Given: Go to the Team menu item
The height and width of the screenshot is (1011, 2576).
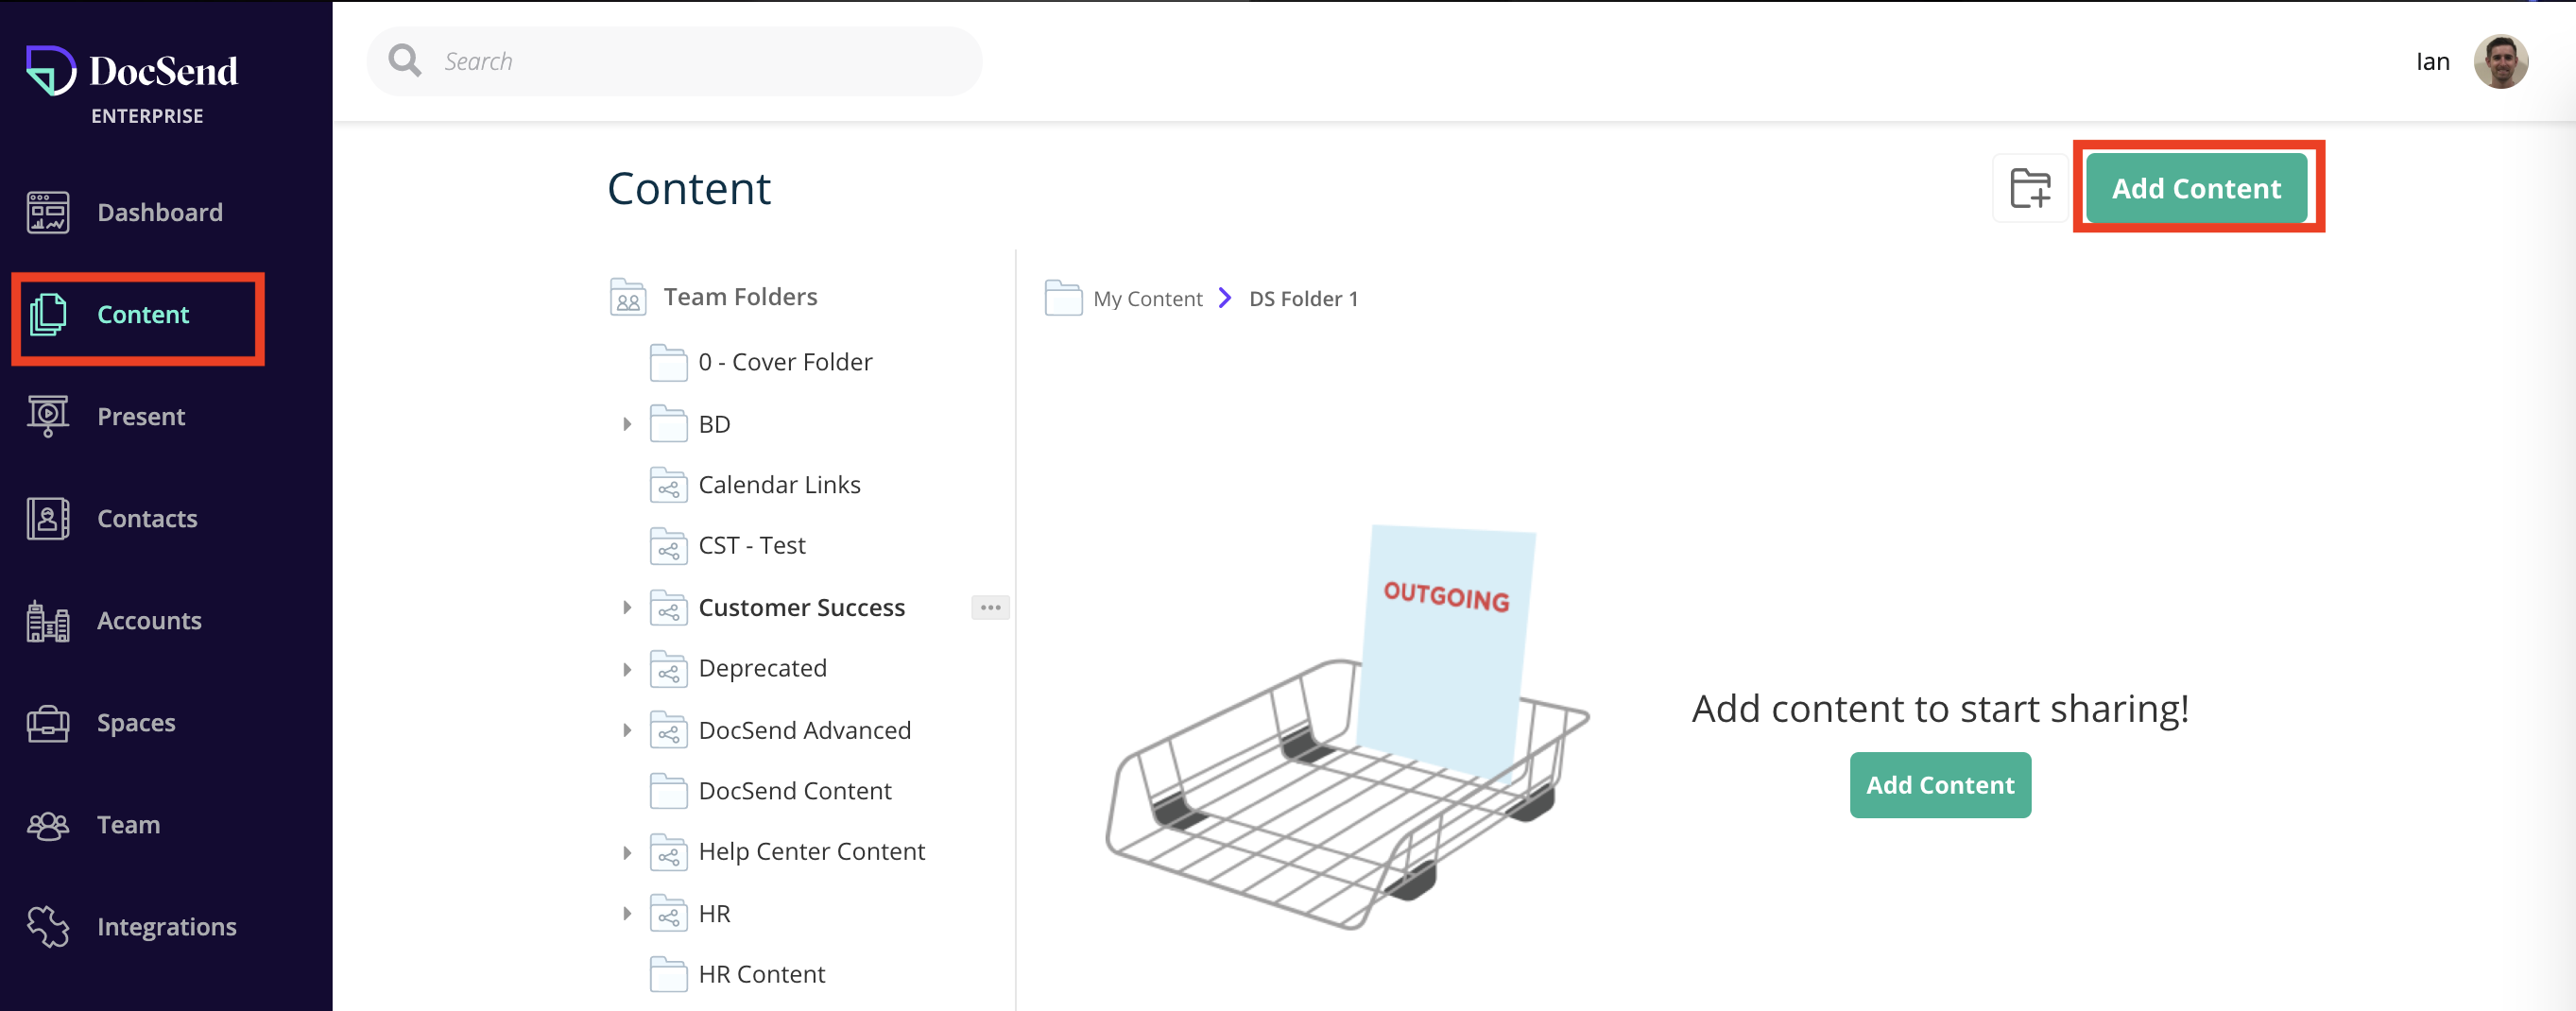Looking at the screenshot, I should [x=128, y=825].
